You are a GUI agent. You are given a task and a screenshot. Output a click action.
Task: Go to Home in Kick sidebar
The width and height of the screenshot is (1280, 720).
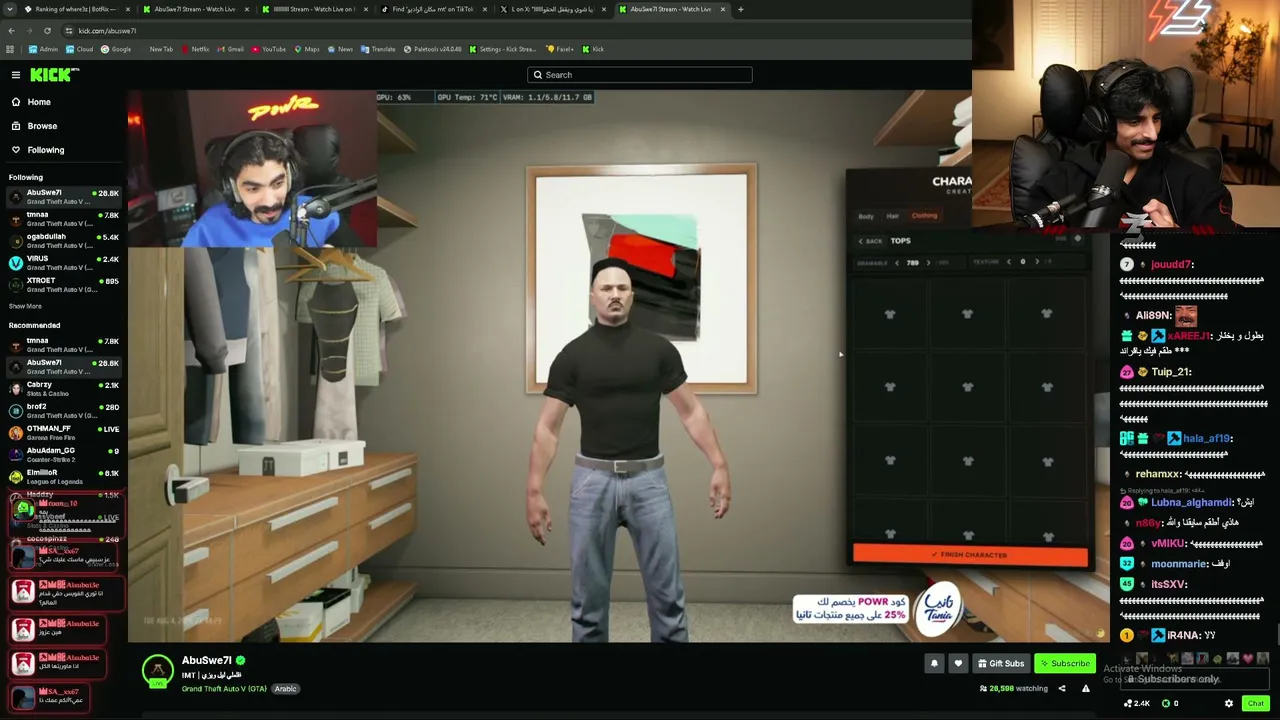tap(39, 102)
